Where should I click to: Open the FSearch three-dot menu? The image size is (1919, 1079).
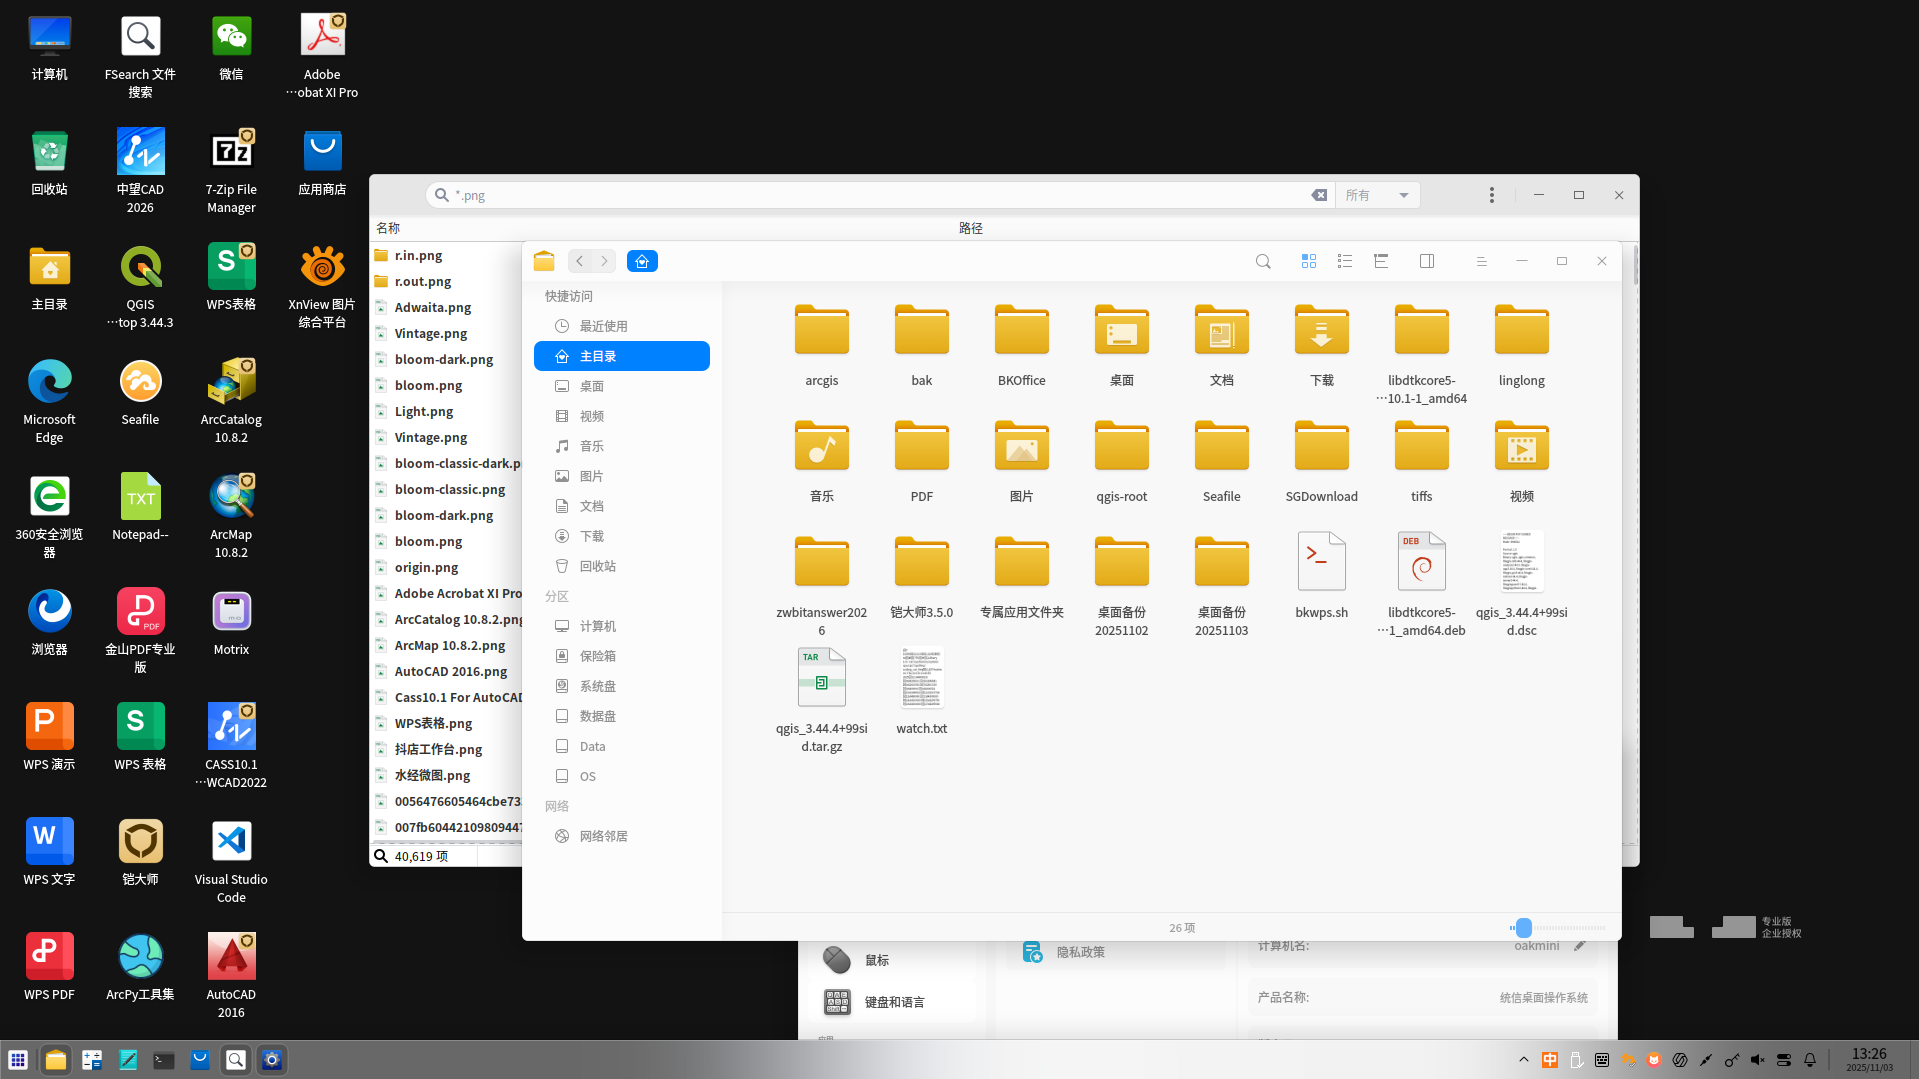coord(1491,195)
